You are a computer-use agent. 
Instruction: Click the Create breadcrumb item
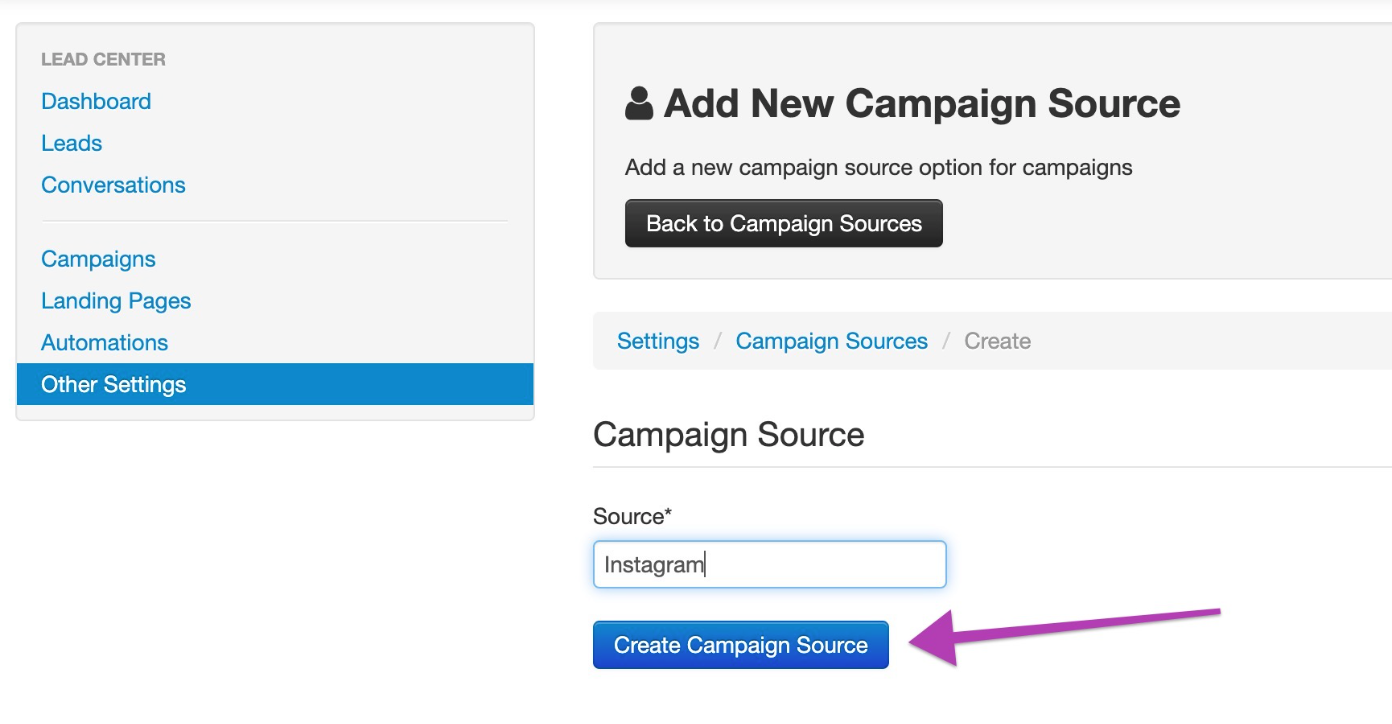(997, 341)
